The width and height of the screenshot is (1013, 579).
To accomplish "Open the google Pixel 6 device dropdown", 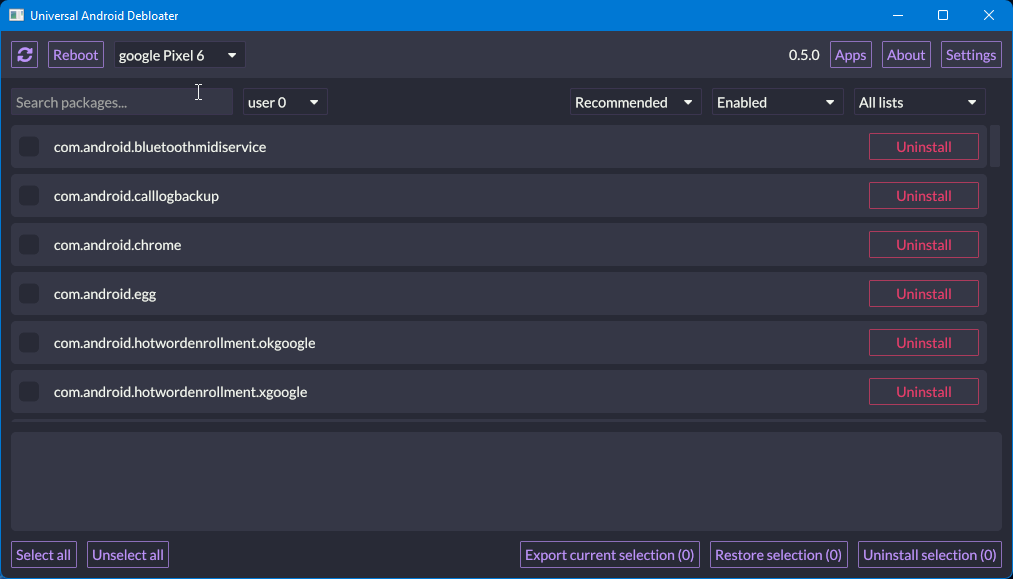I will point(179,55).
